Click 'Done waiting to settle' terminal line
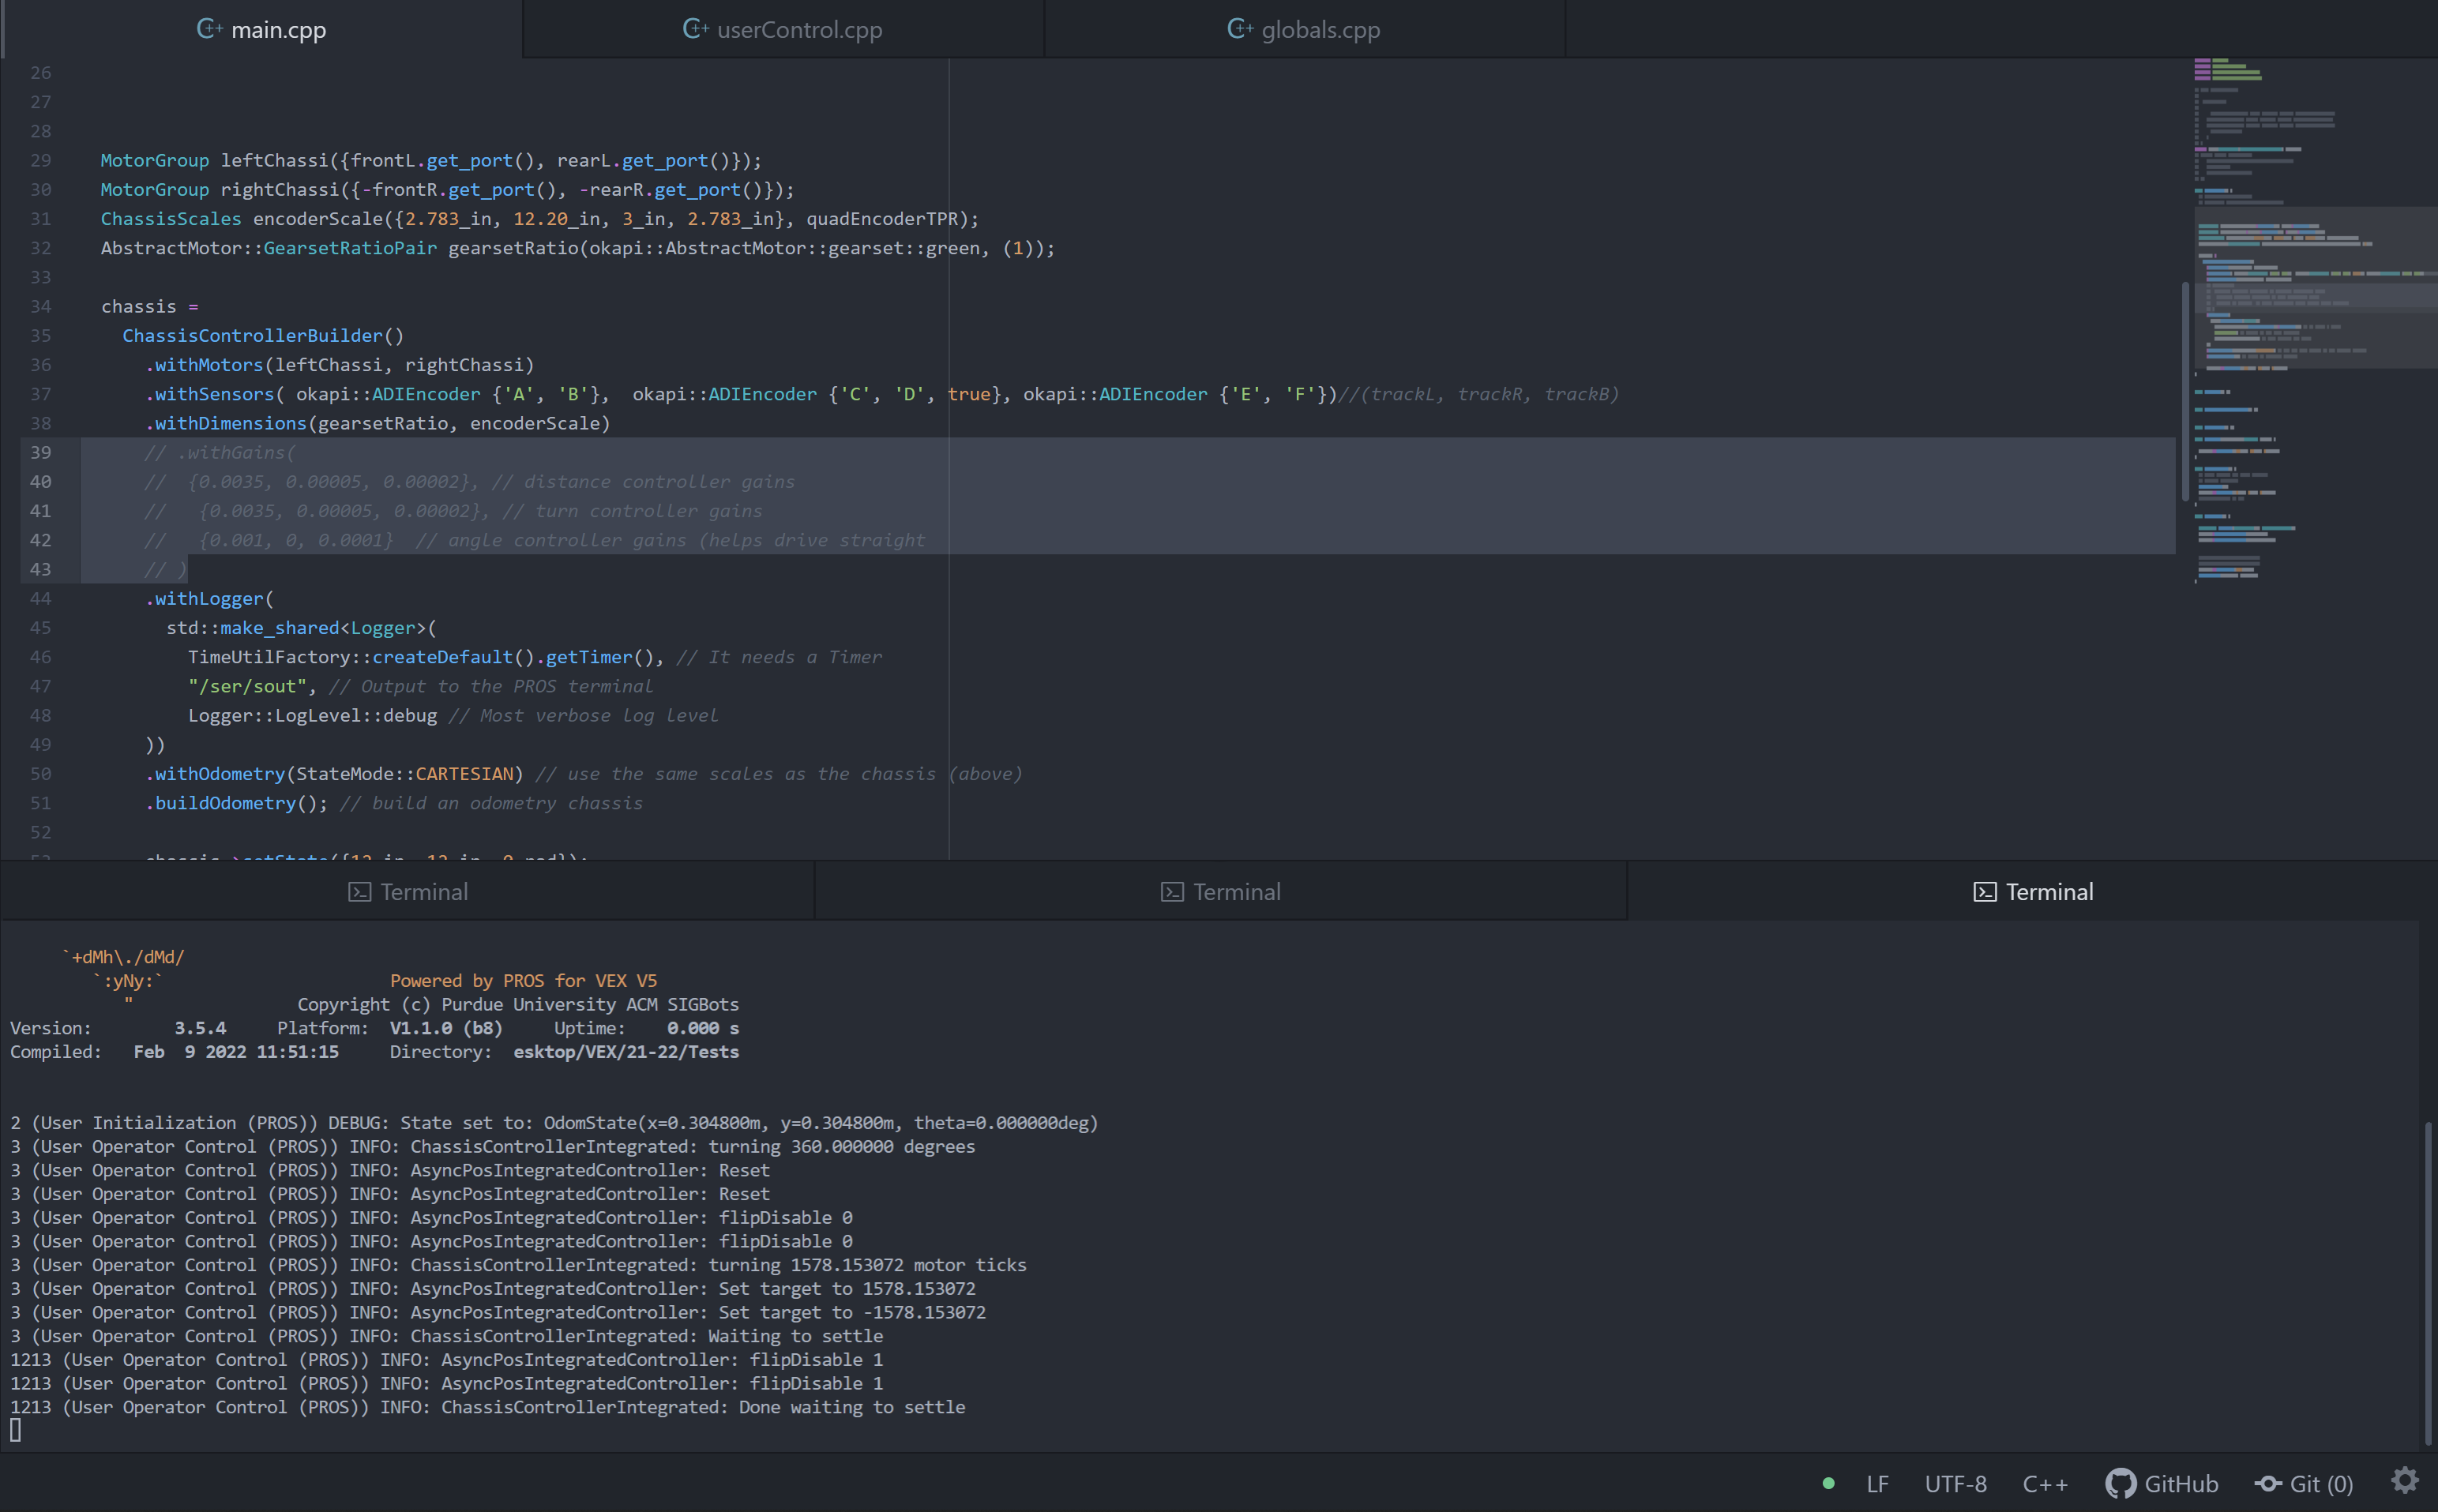2438x1512 pixels. coord(487,1407)
